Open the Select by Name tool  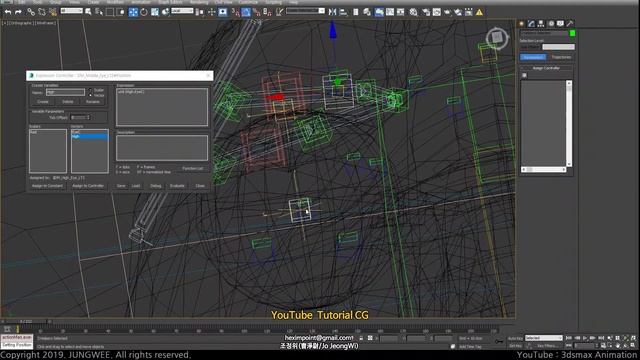[x=99, y=12]
